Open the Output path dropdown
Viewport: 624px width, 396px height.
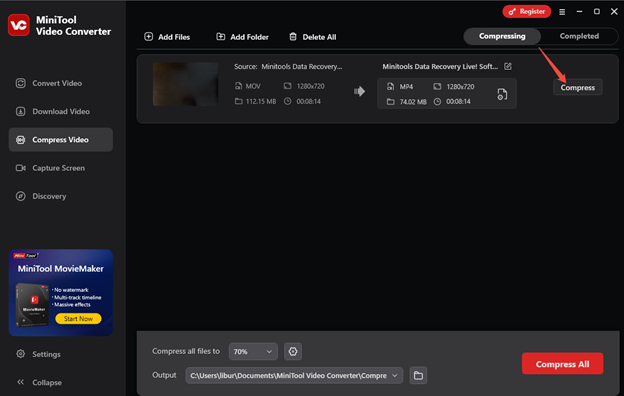click(294, 375)
